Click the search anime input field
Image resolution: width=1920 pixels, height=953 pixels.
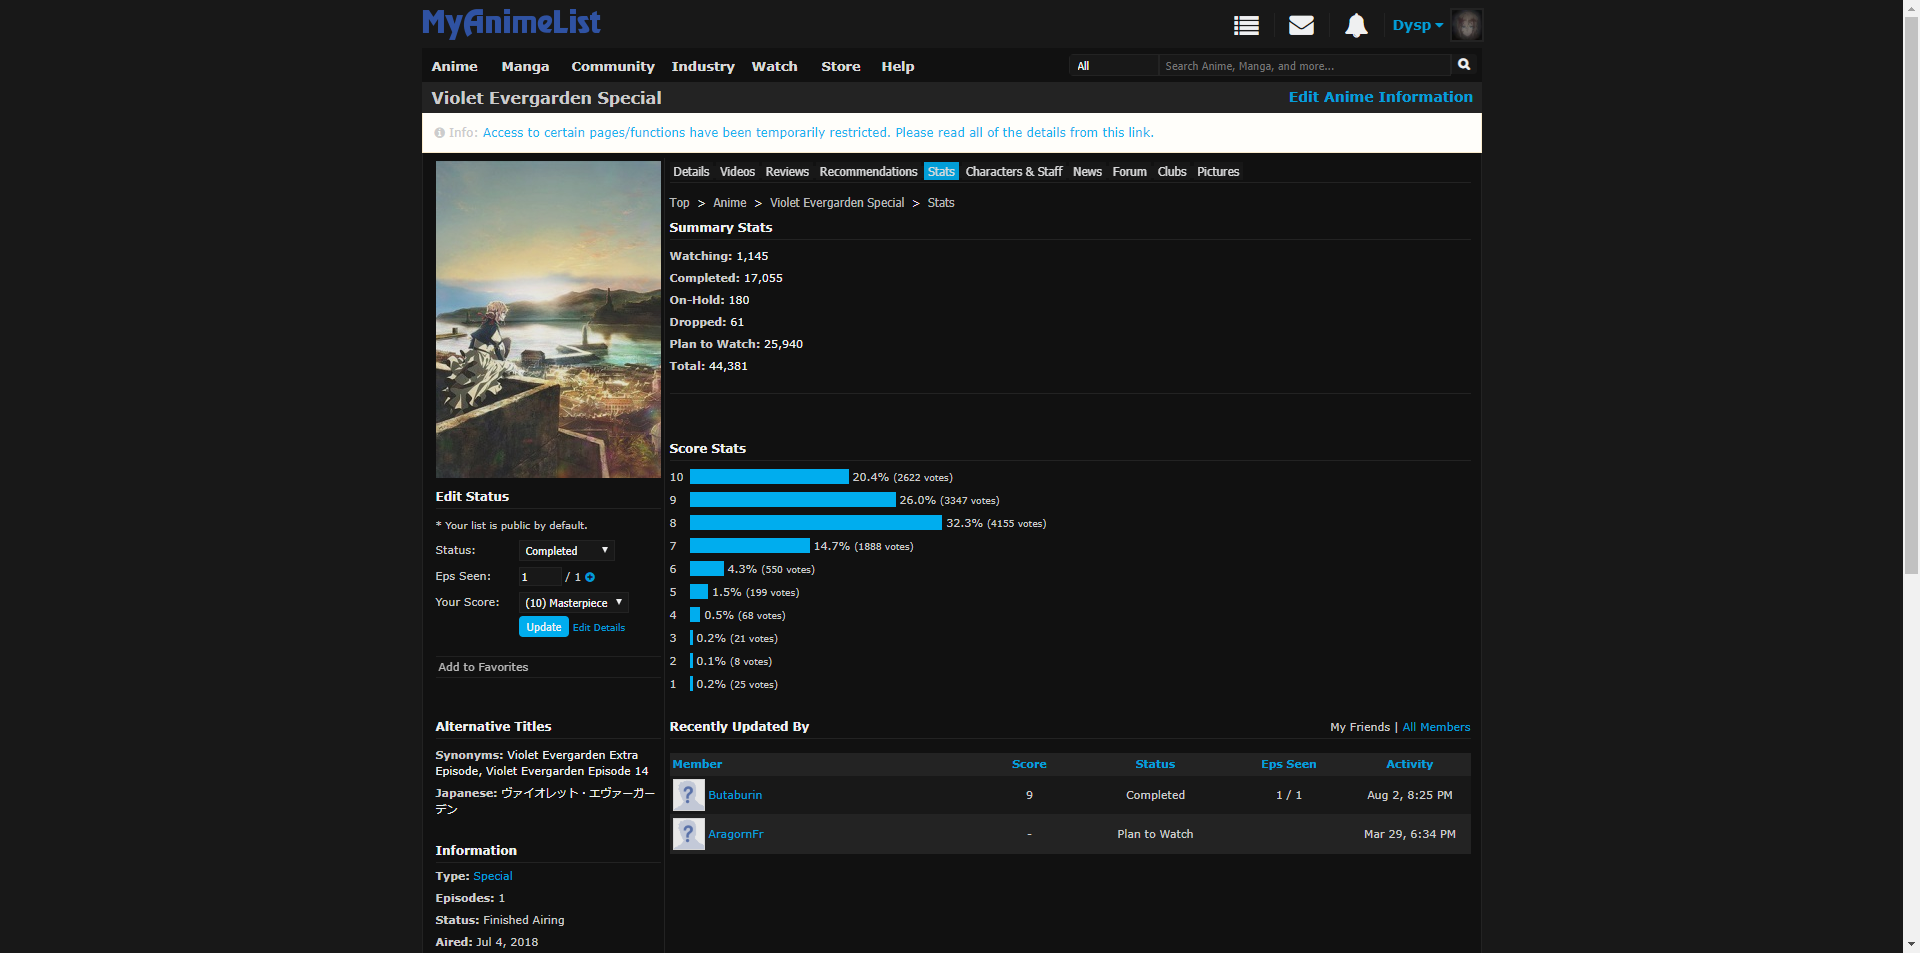coord(1303,66)
